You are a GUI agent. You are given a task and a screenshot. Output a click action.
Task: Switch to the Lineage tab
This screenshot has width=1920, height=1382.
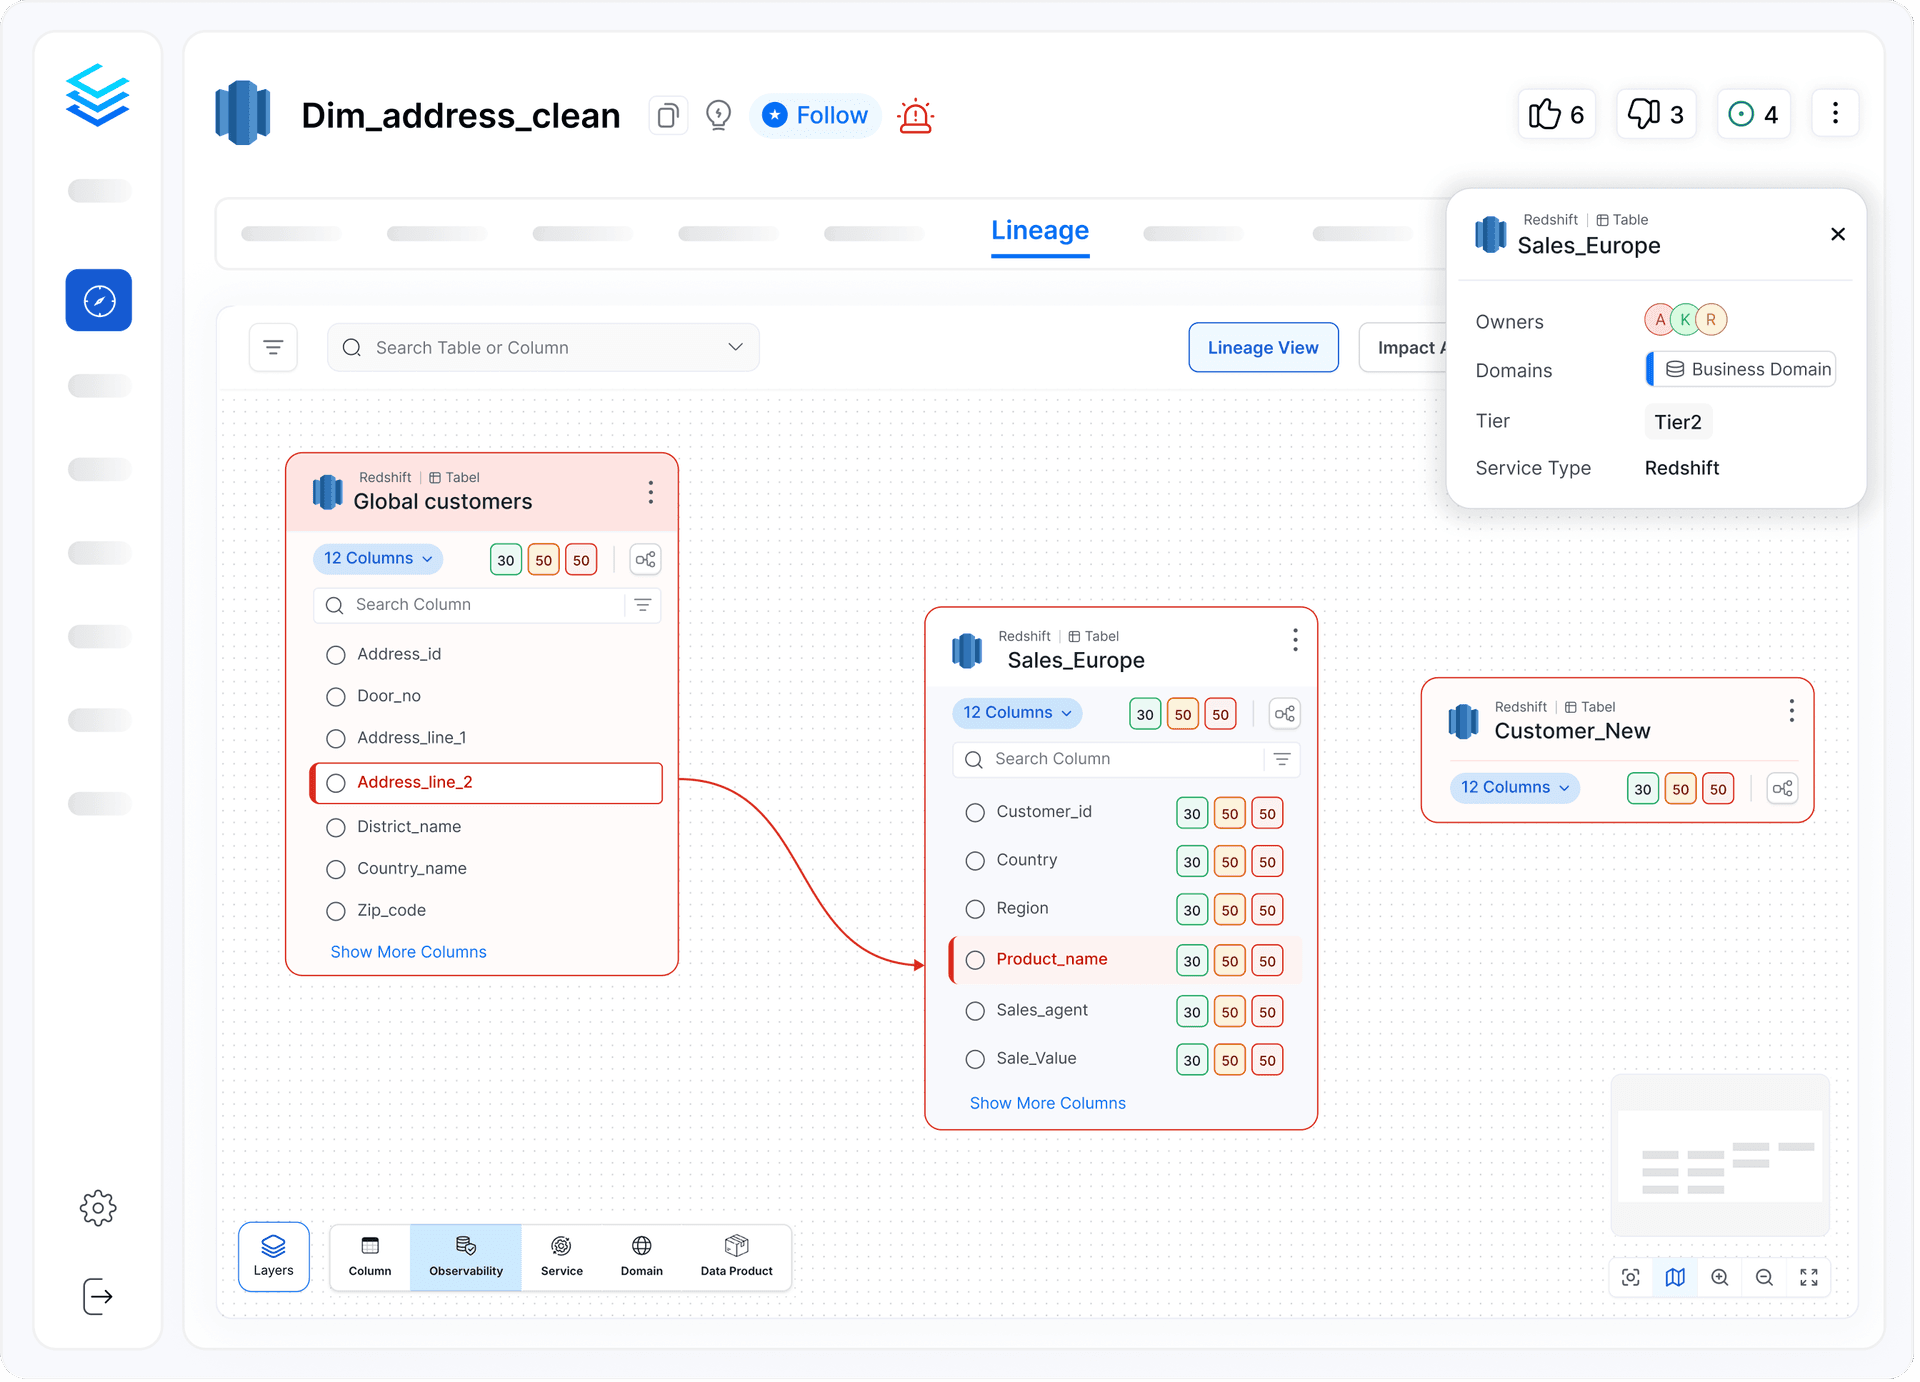(x=1039, y=231)
